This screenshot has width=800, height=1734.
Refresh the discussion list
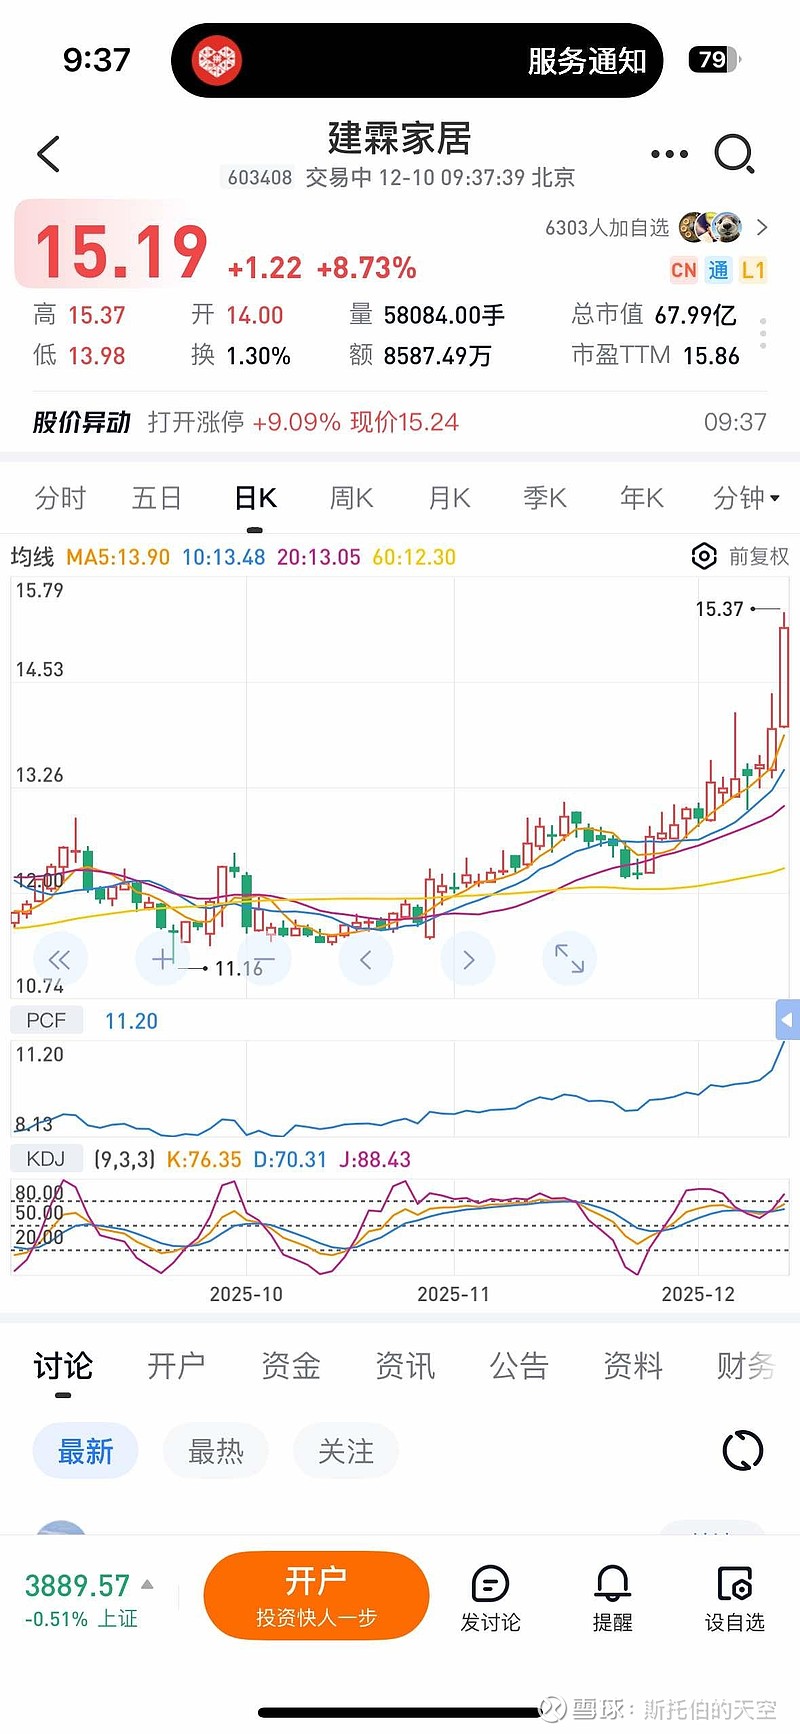tap(742, 1450)
